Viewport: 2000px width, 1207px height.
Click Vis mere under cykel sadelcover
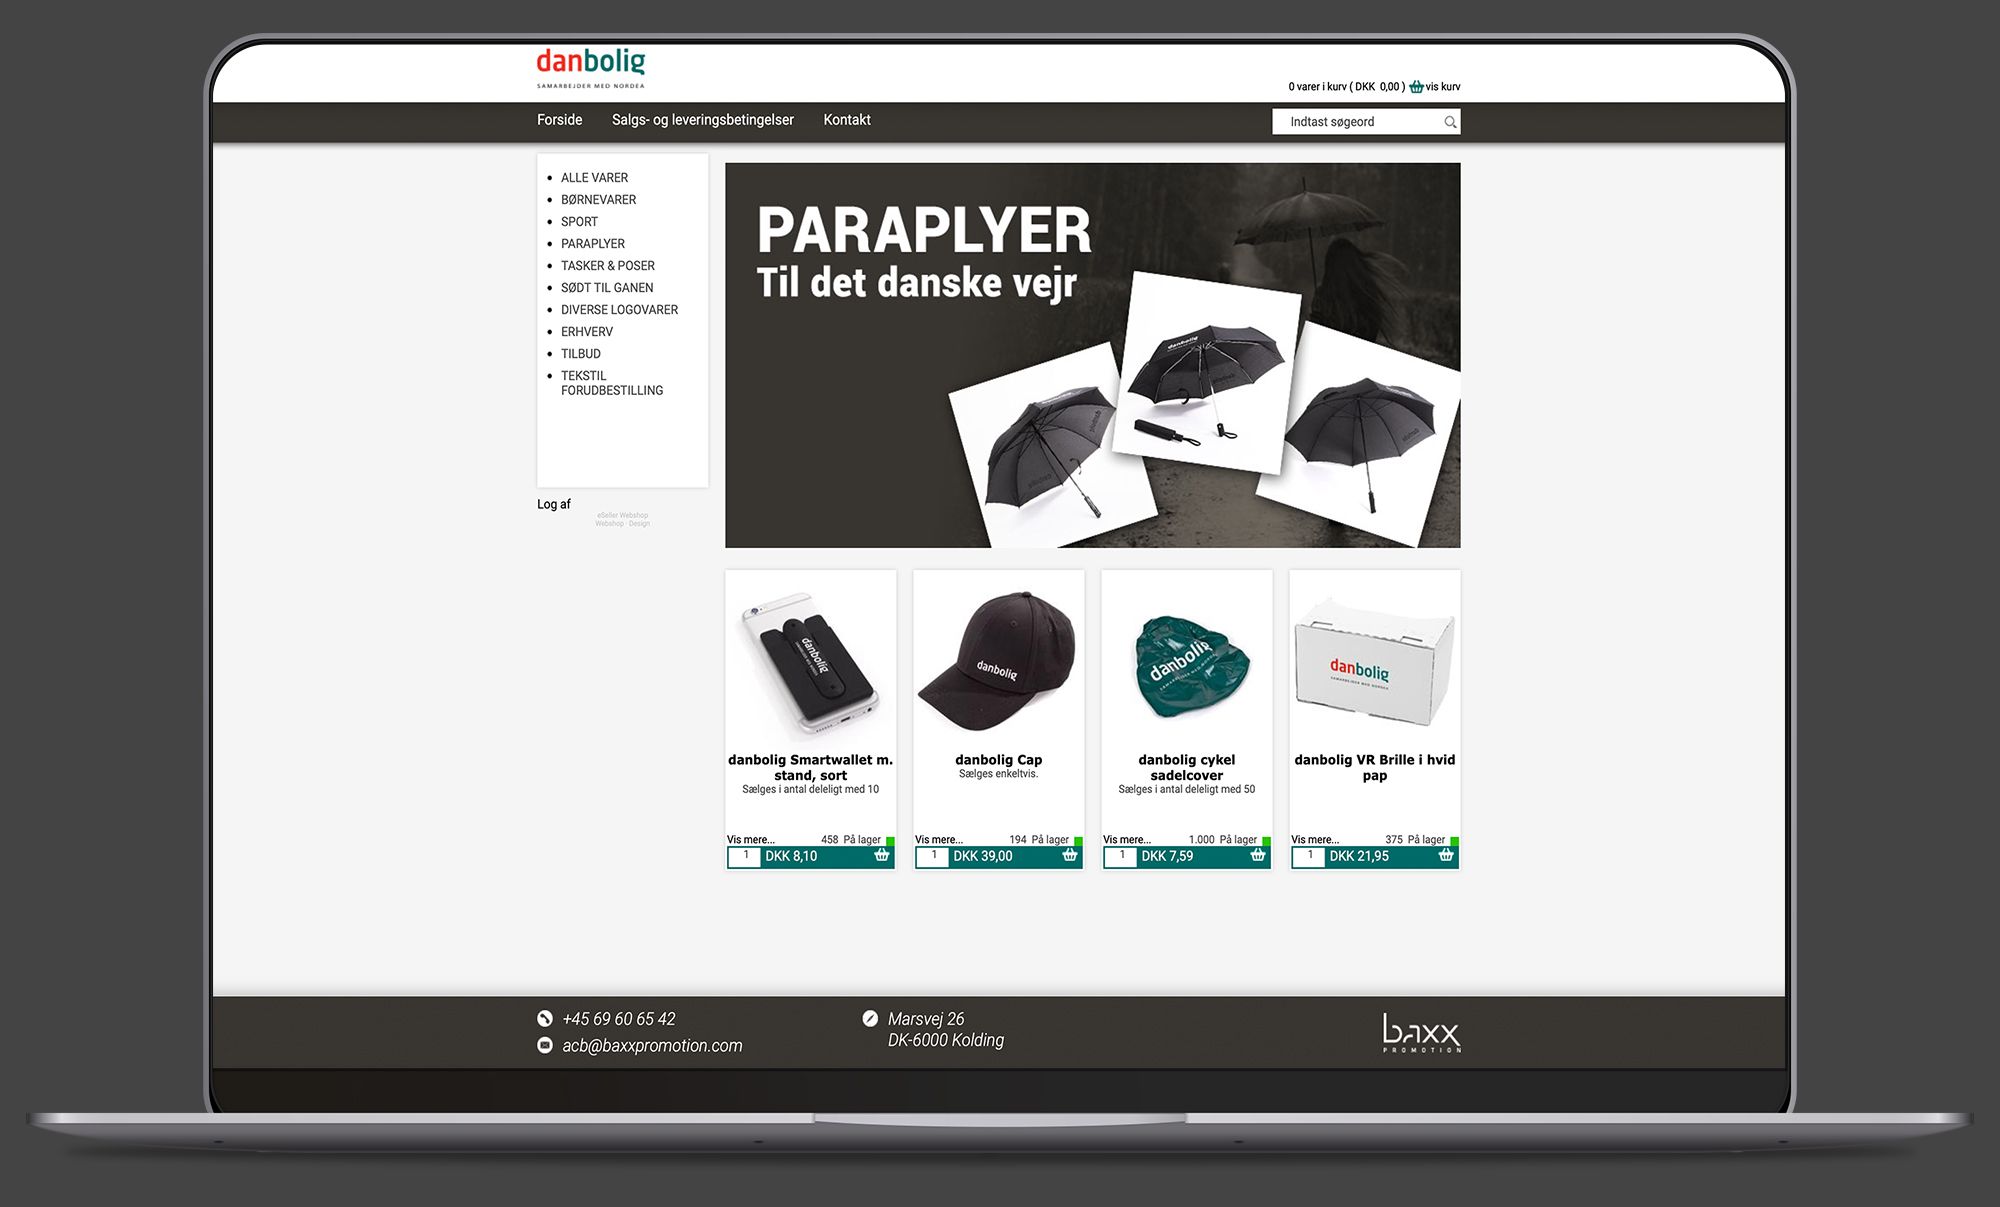click(1127, 840)
